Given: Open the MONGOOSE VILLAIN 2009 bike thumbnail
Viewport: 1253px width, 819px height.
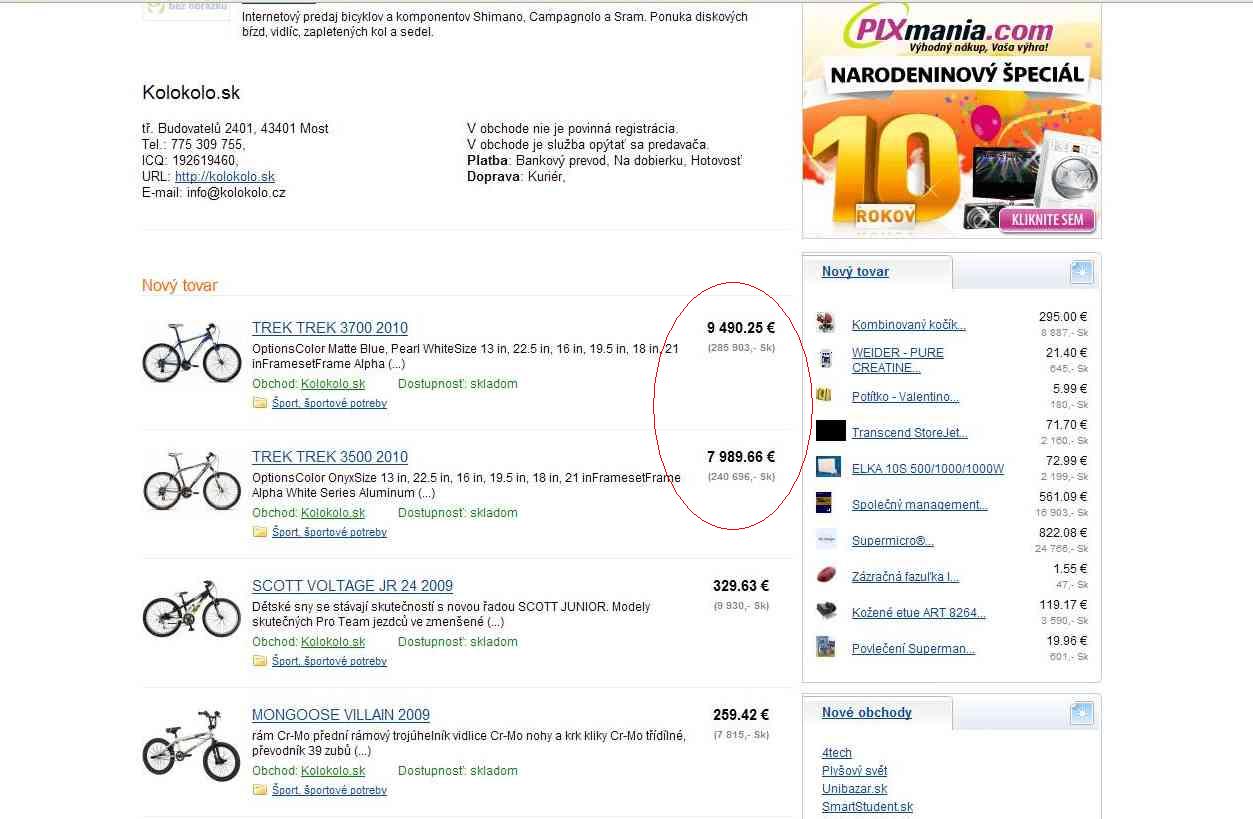Looking at the screenshot, I should [192, 744].
